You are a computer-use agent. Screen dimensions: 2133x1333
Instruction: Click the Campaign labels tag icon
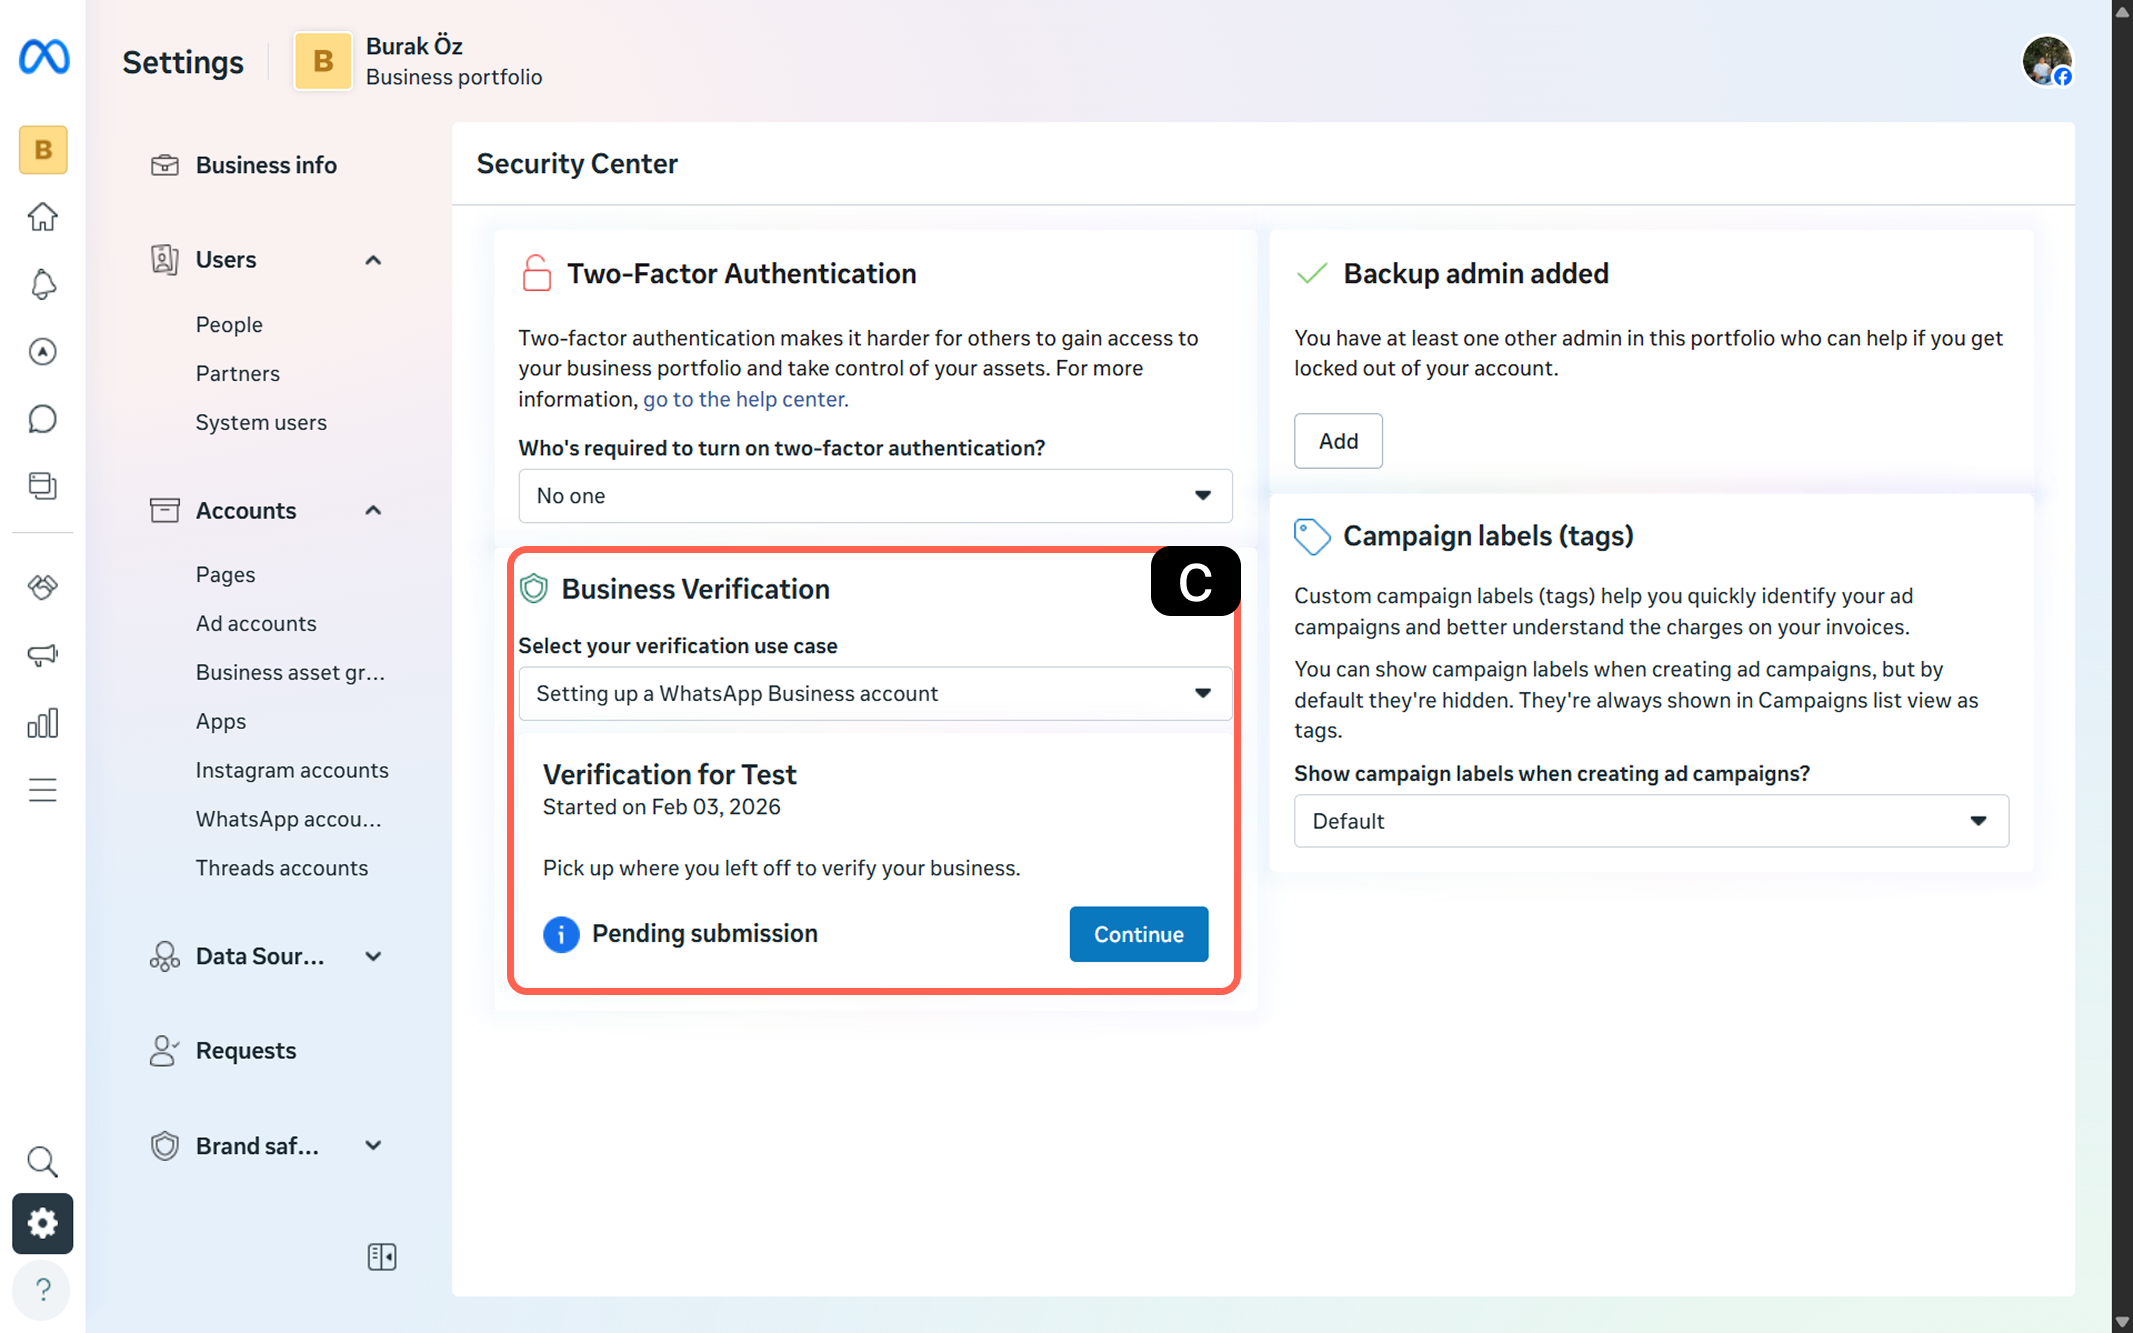click(x=1312, y=536)
